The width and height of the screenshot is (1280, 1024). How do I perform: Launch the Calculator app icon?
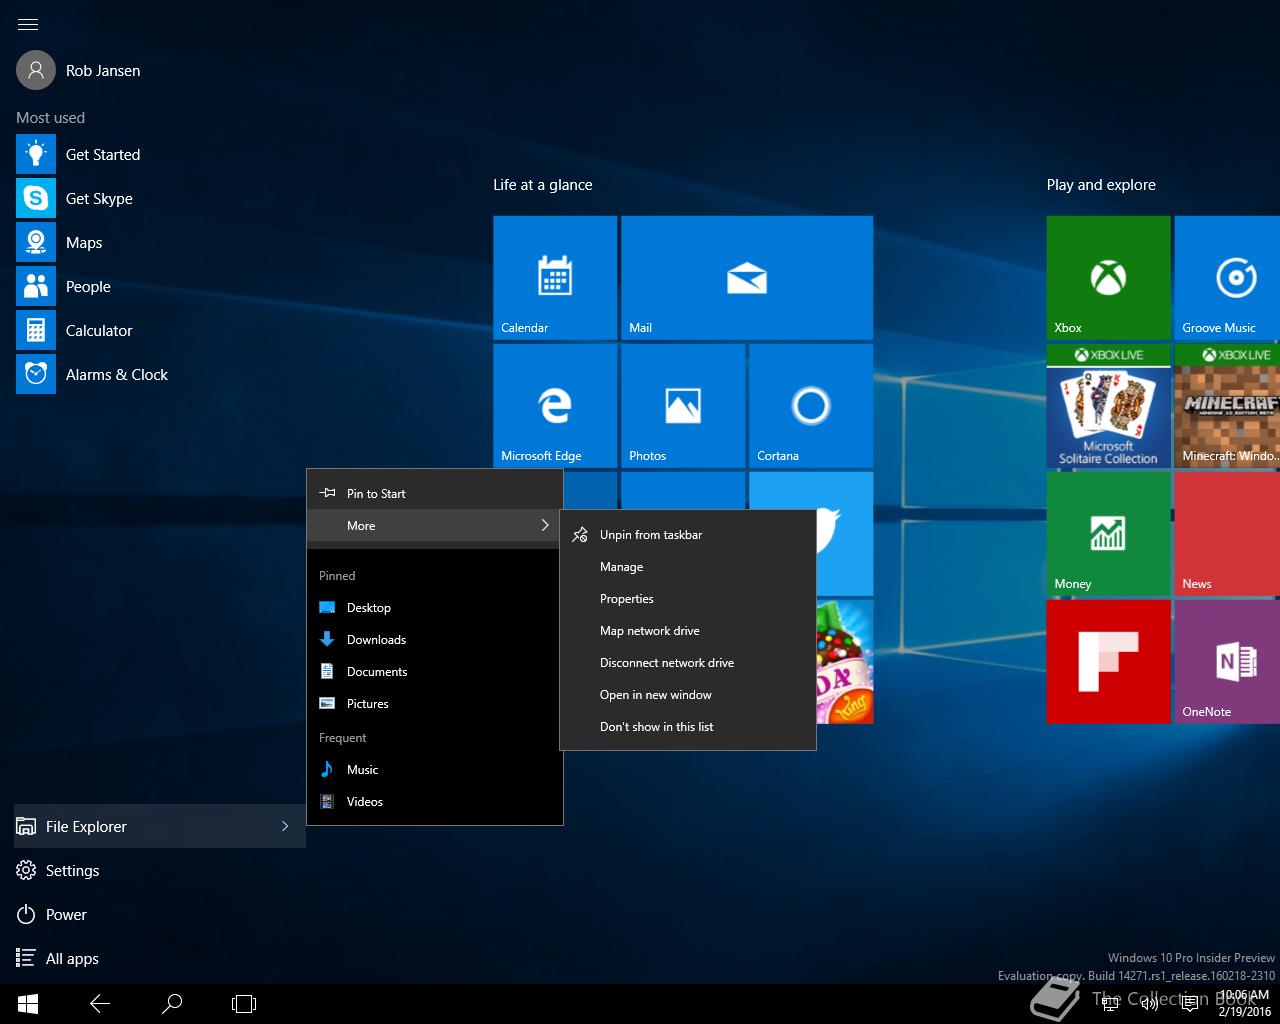36,330
